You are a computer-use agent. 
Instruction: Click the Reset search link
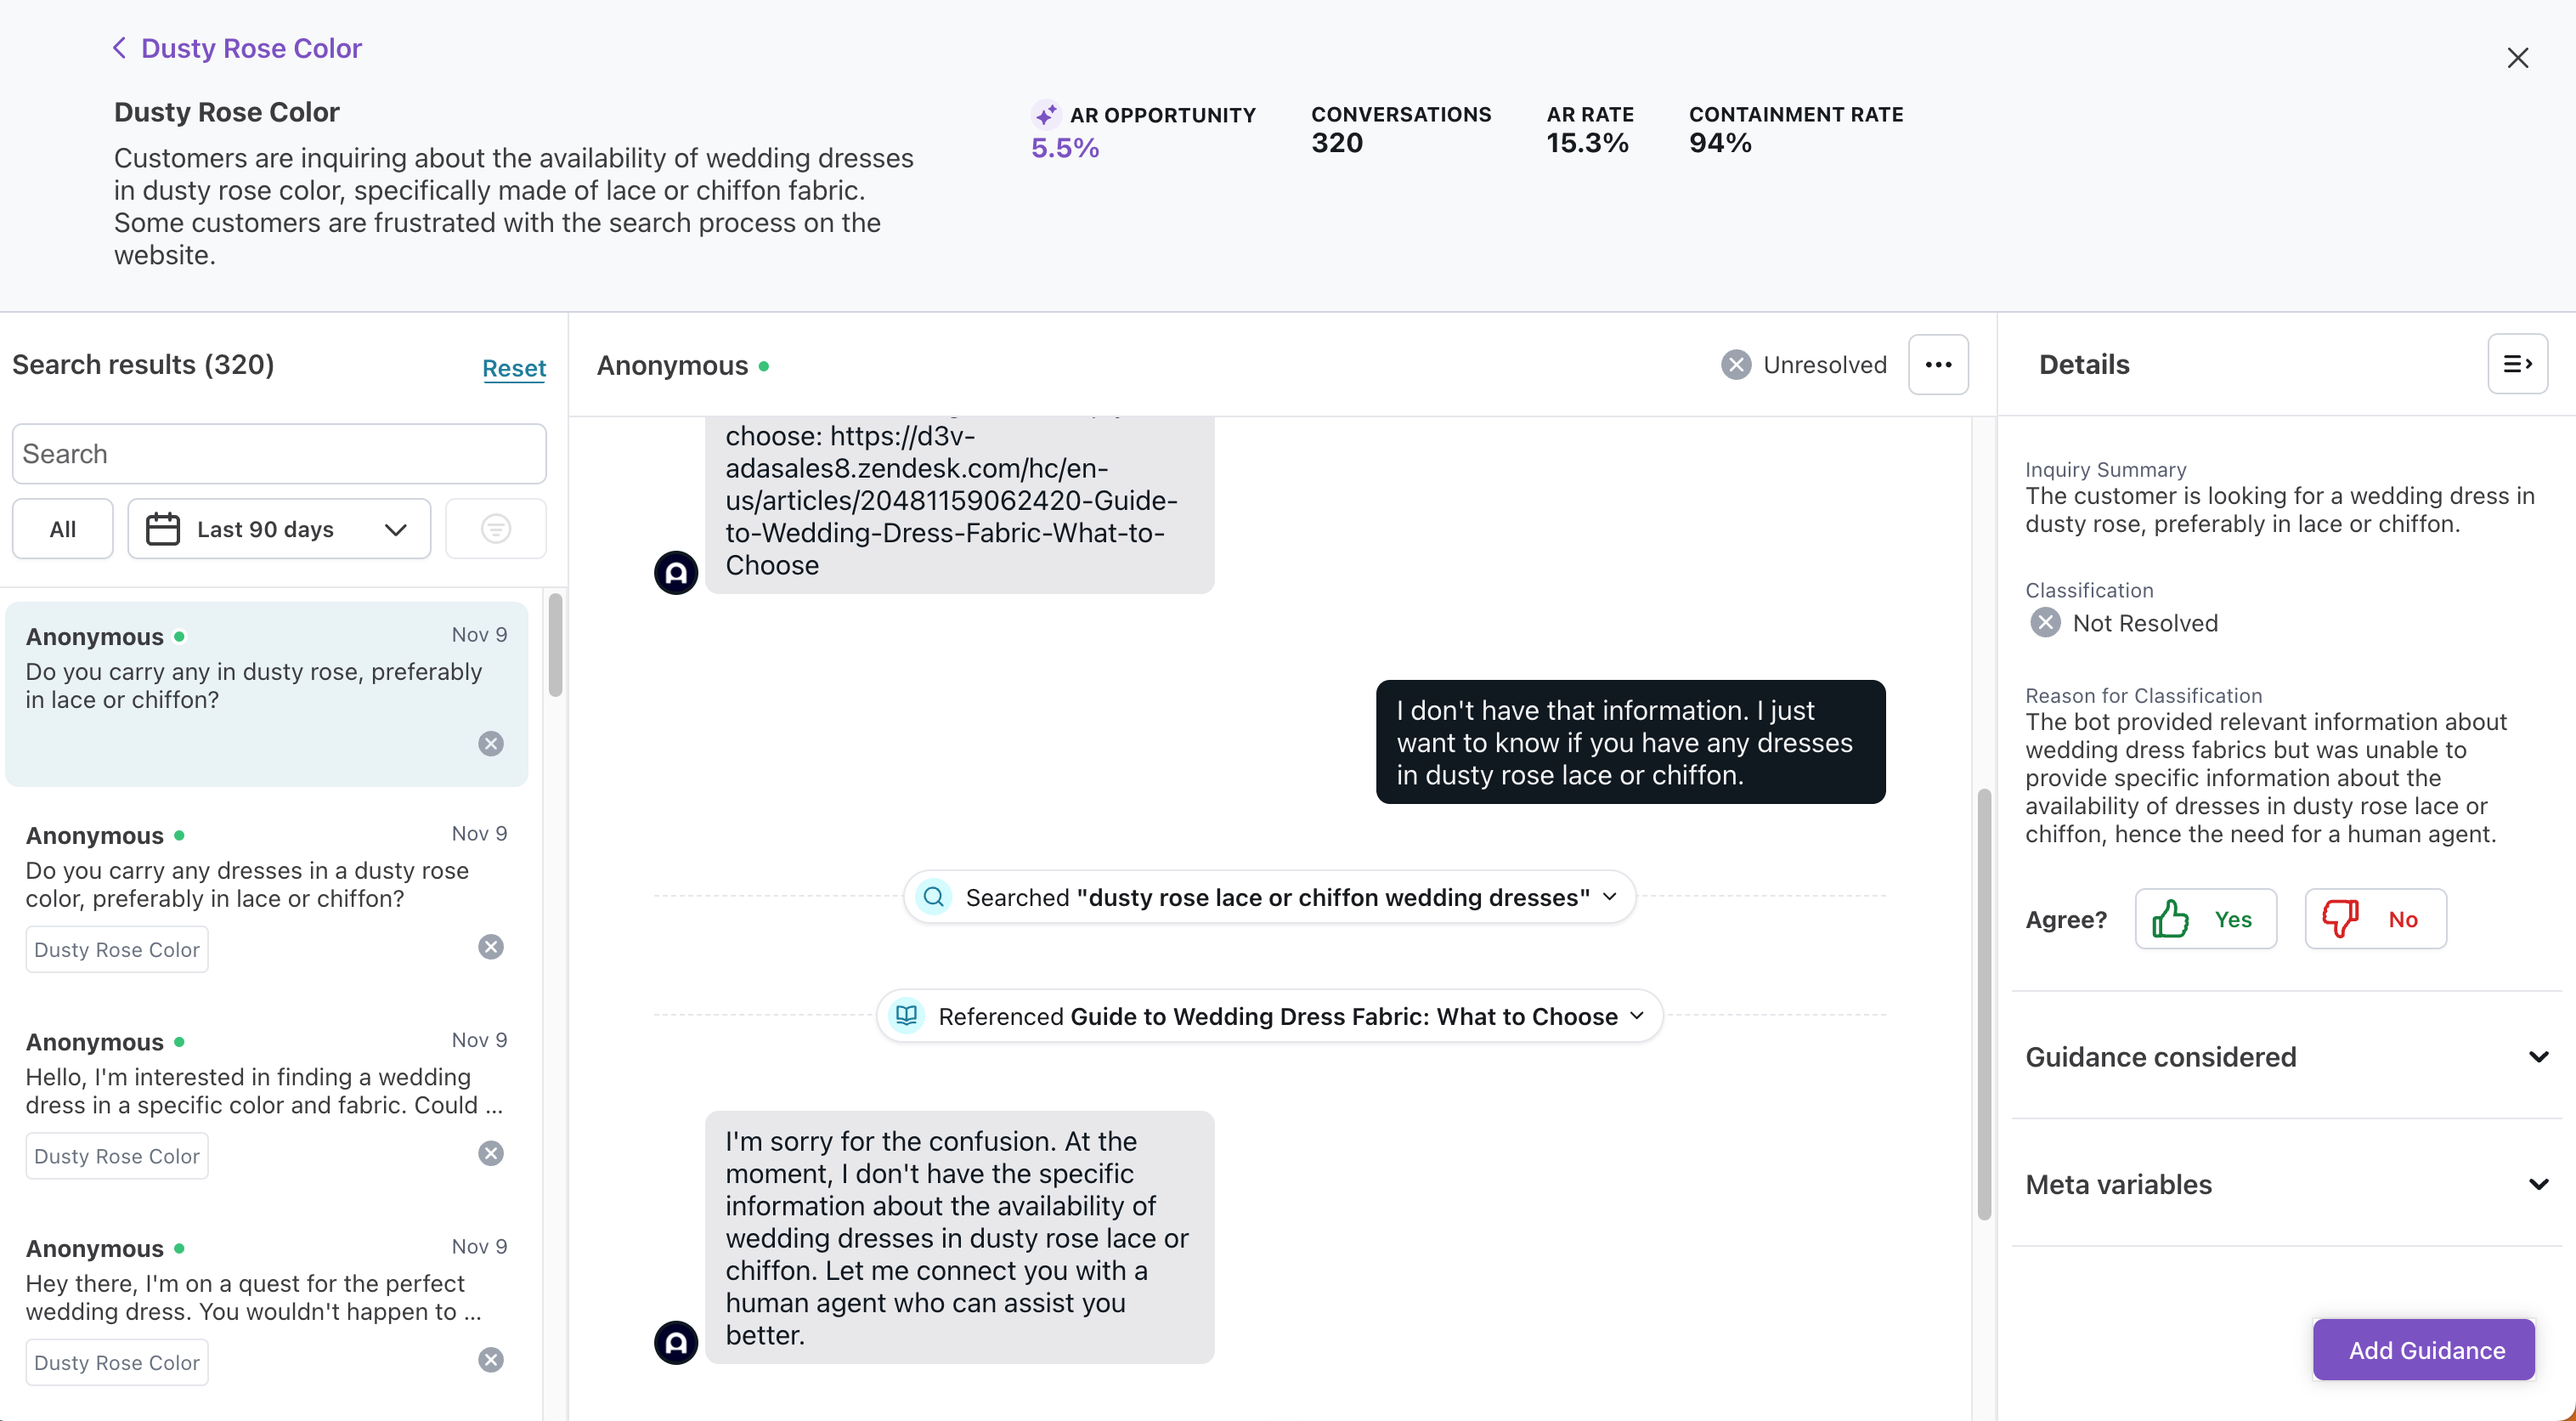point(514,368)
